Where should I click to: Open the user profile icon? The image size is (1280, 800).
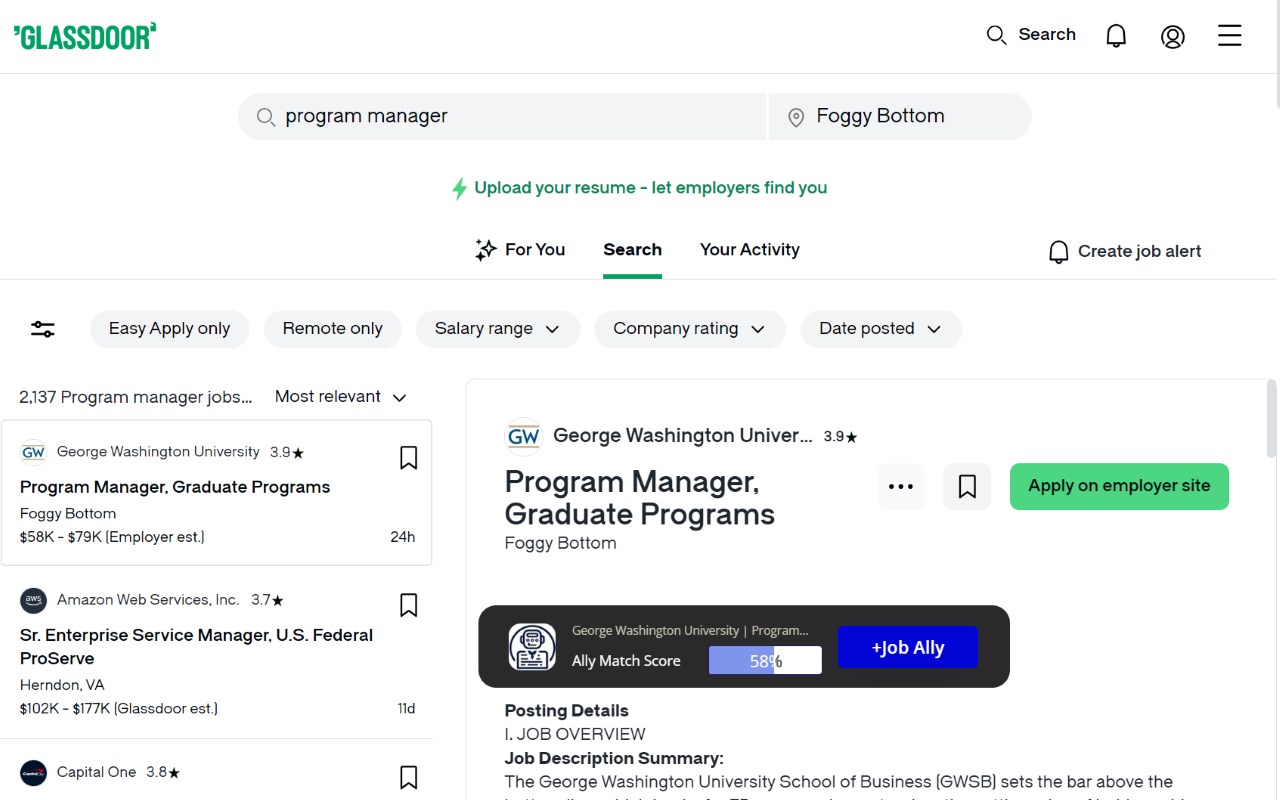pyautogui.click(x=1173, y=36)
